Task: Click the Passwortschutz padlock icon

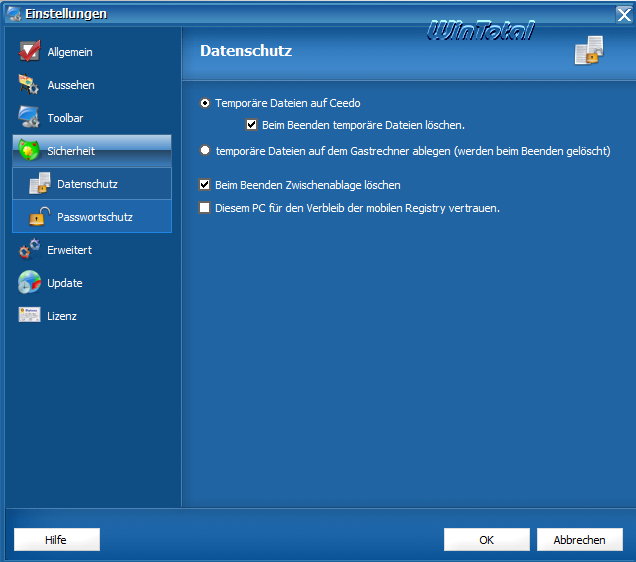Action: (40, 216)
